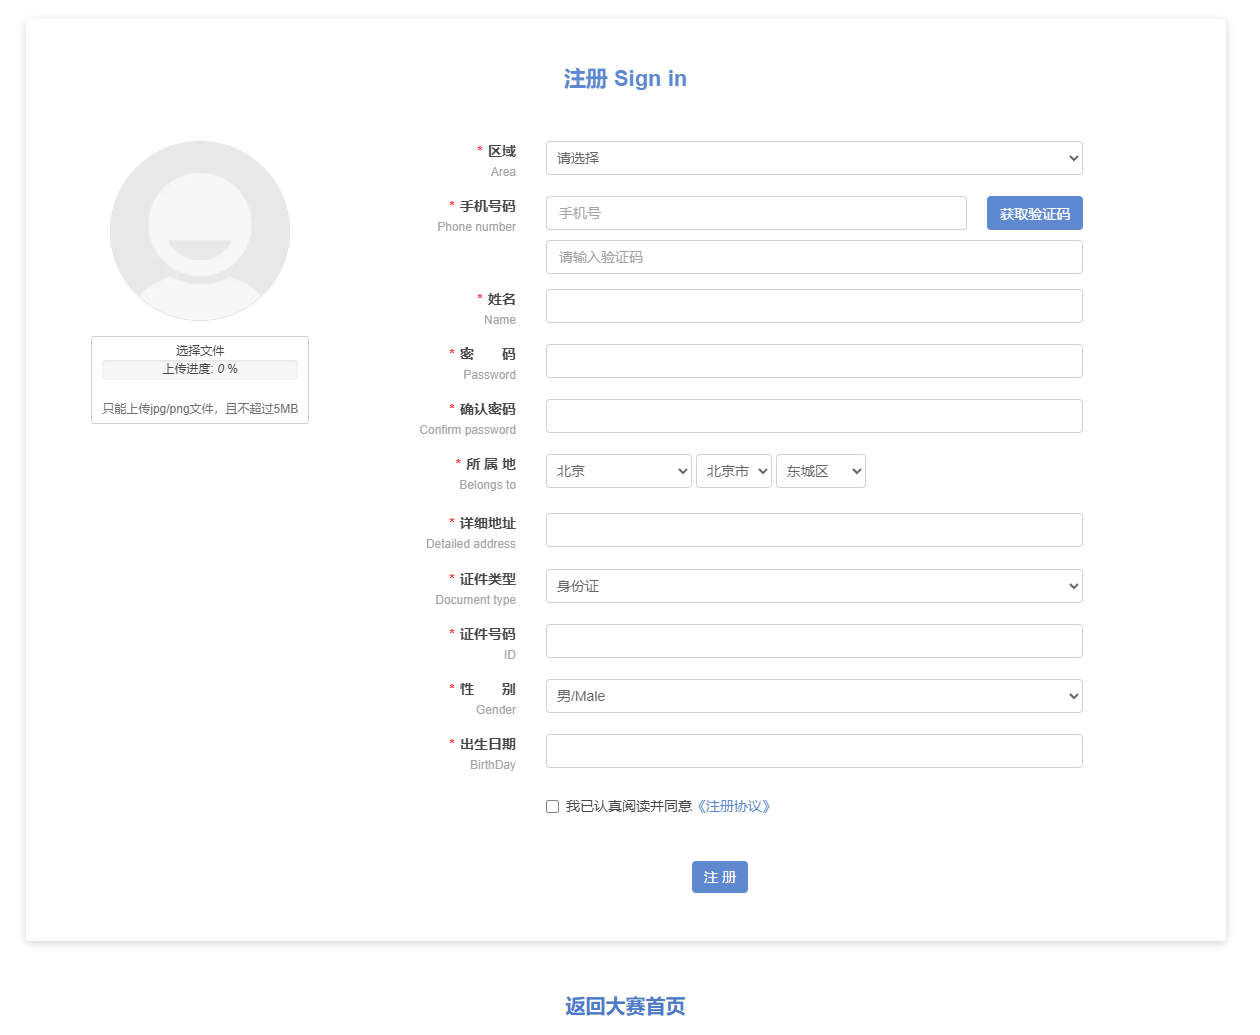Focus the 手机号 phone number field
This screenshot has width=1260, height=1035.
tap(756, 213)
